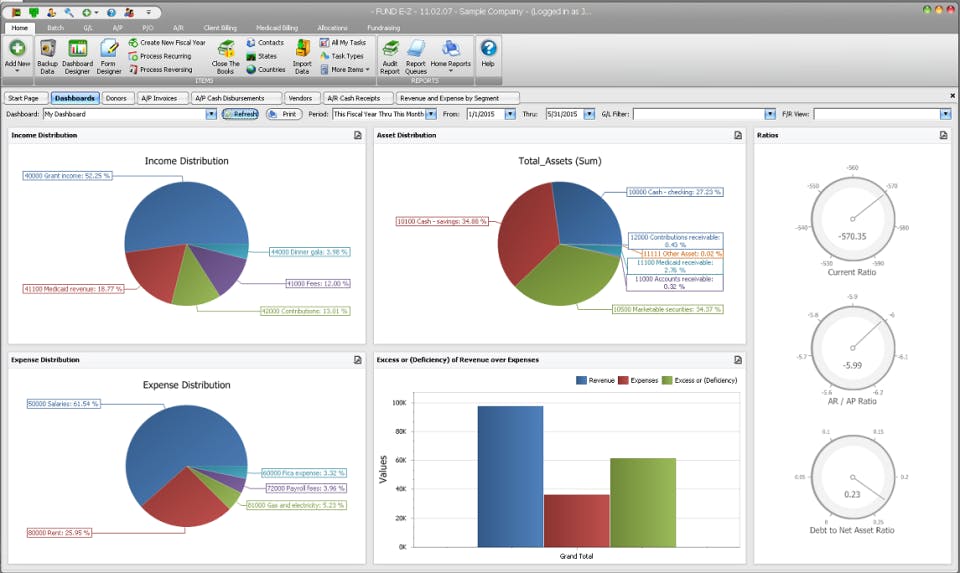The width and height of the screenshot is (960, 573).
Task: Open the Period dropdown list
Action: click(x=431, y=114)
